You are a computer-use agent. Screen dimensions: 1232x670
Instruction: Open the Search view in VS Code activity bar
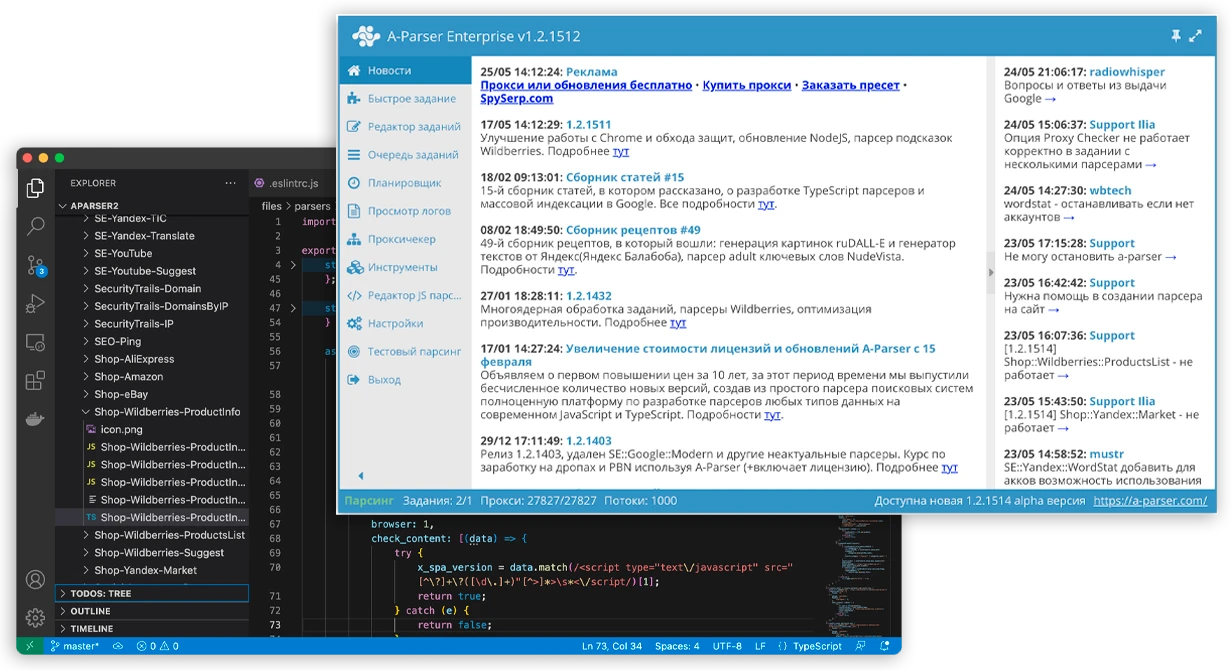click(x=35, y=226)
